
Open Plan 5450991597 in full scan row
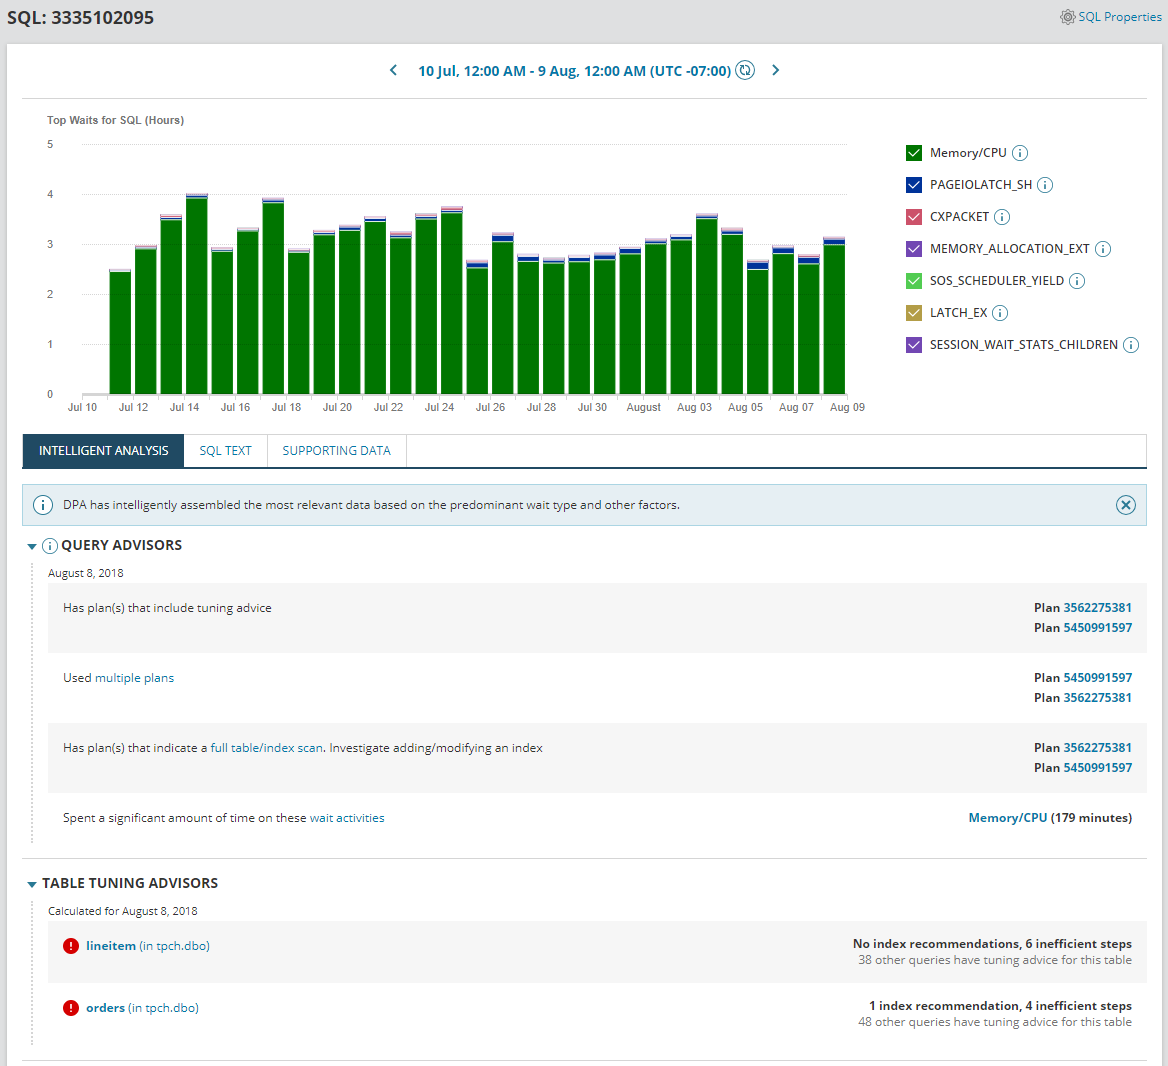point(1097,768)
